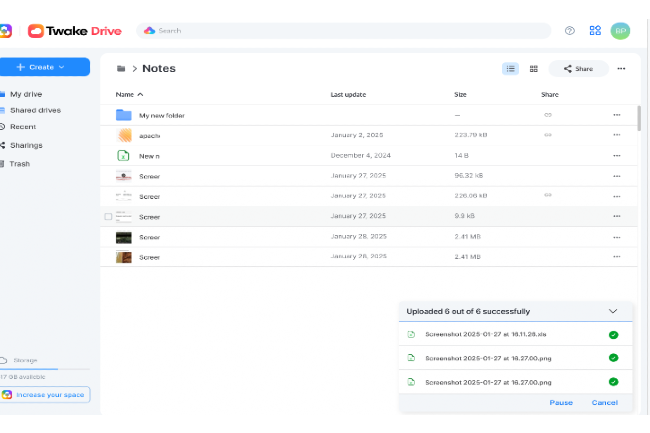The width and height of the screenshot is (650, 433).
Task: Open the help question mark icon
Action: point(570,31)
